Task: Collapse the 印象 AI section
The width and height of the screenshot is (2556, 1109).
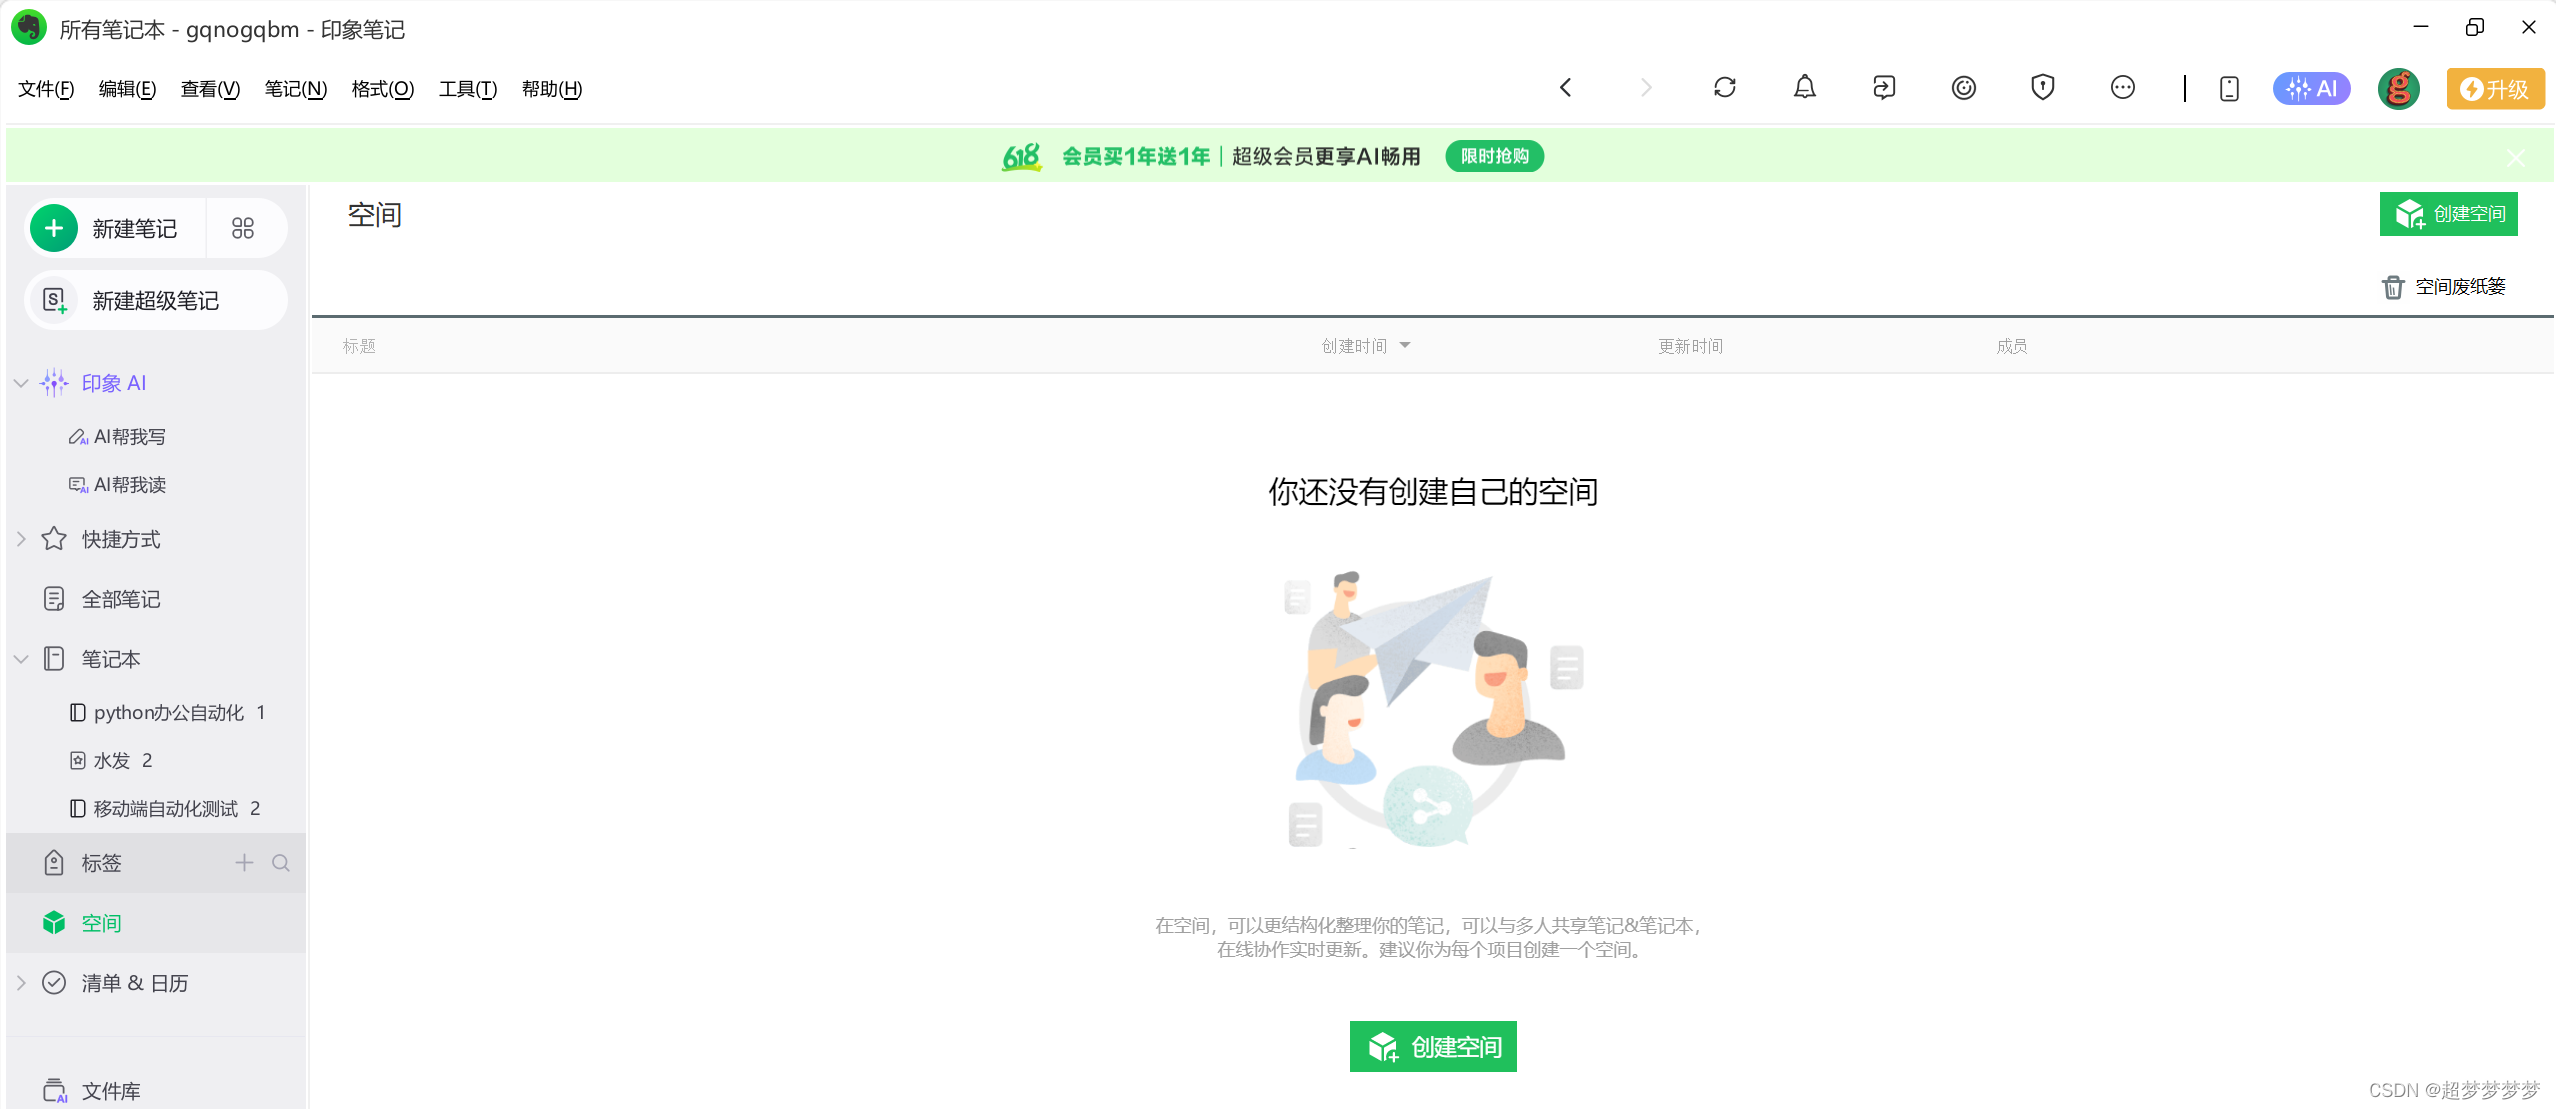Action: (x=21, y=383)
